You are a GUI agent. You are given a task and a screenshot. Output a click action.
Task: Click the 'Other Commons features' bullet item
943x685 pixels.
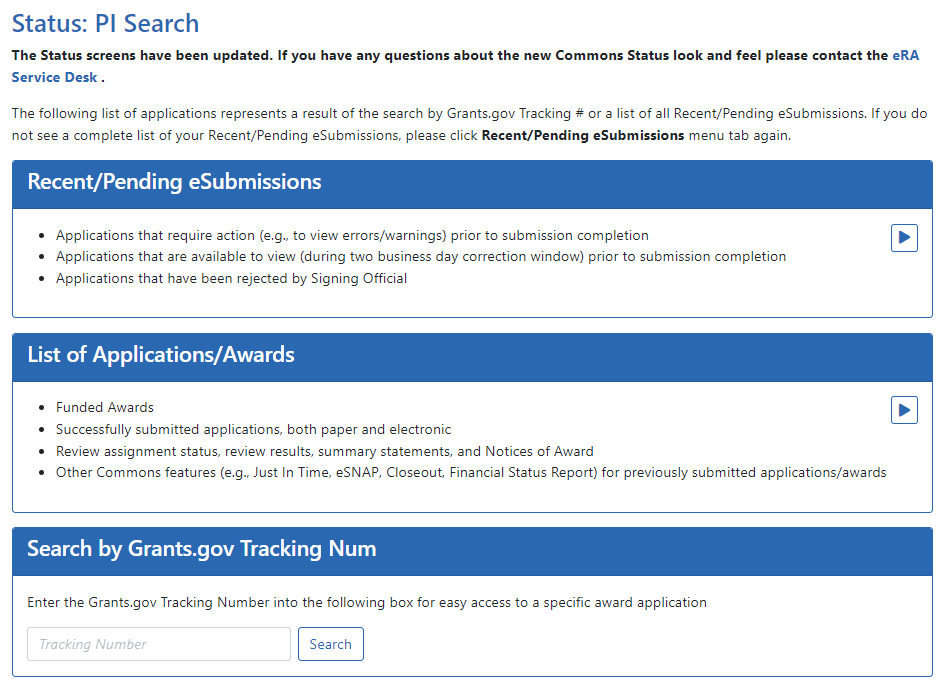coord(470,472)
